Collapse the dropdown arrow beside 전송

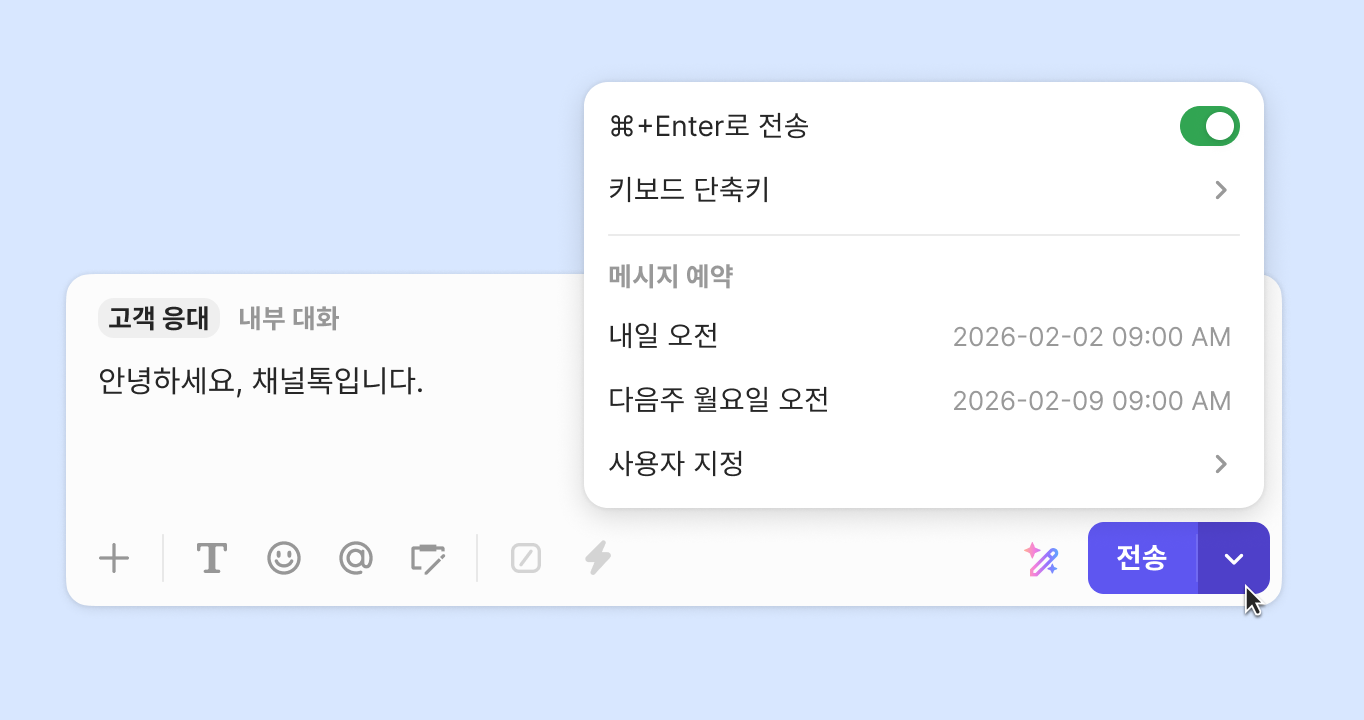tap(1234, 558)
